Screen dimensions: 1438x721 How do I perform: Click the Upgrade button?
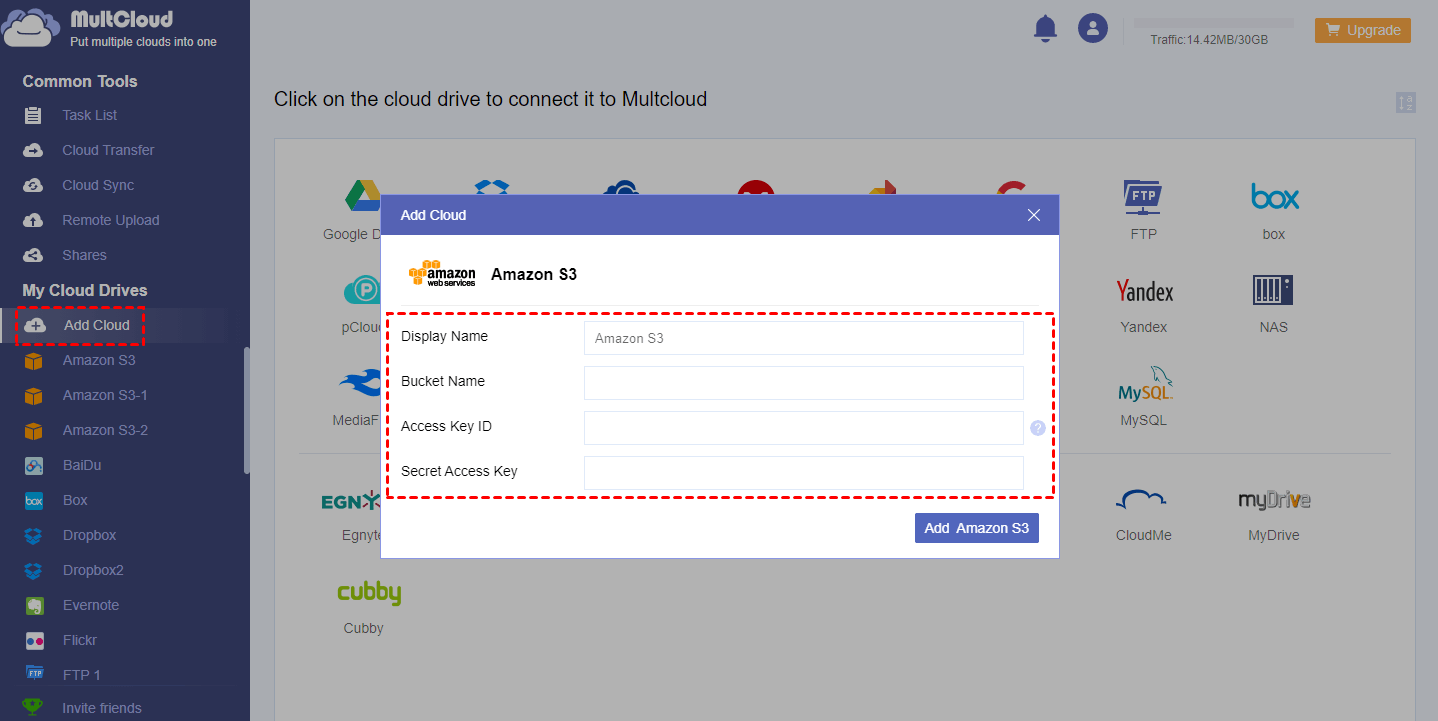coord(1363,30)
